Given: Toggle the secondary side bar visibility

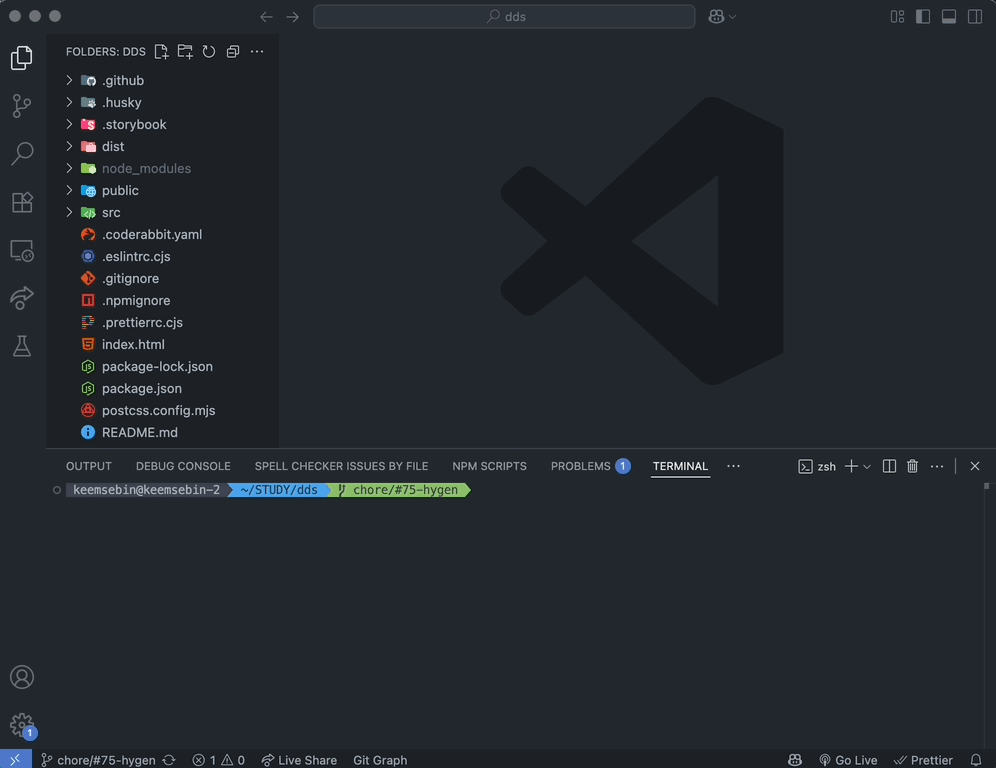Looking at the screenshot, I should coord(975,17).
